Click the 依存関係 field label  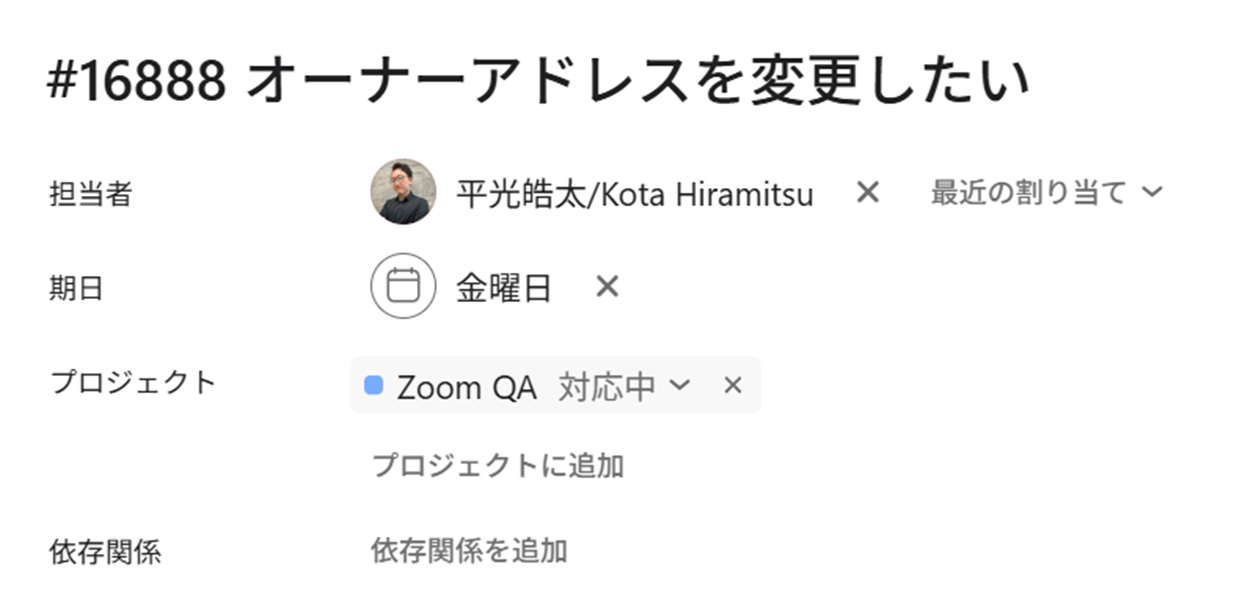105,550
